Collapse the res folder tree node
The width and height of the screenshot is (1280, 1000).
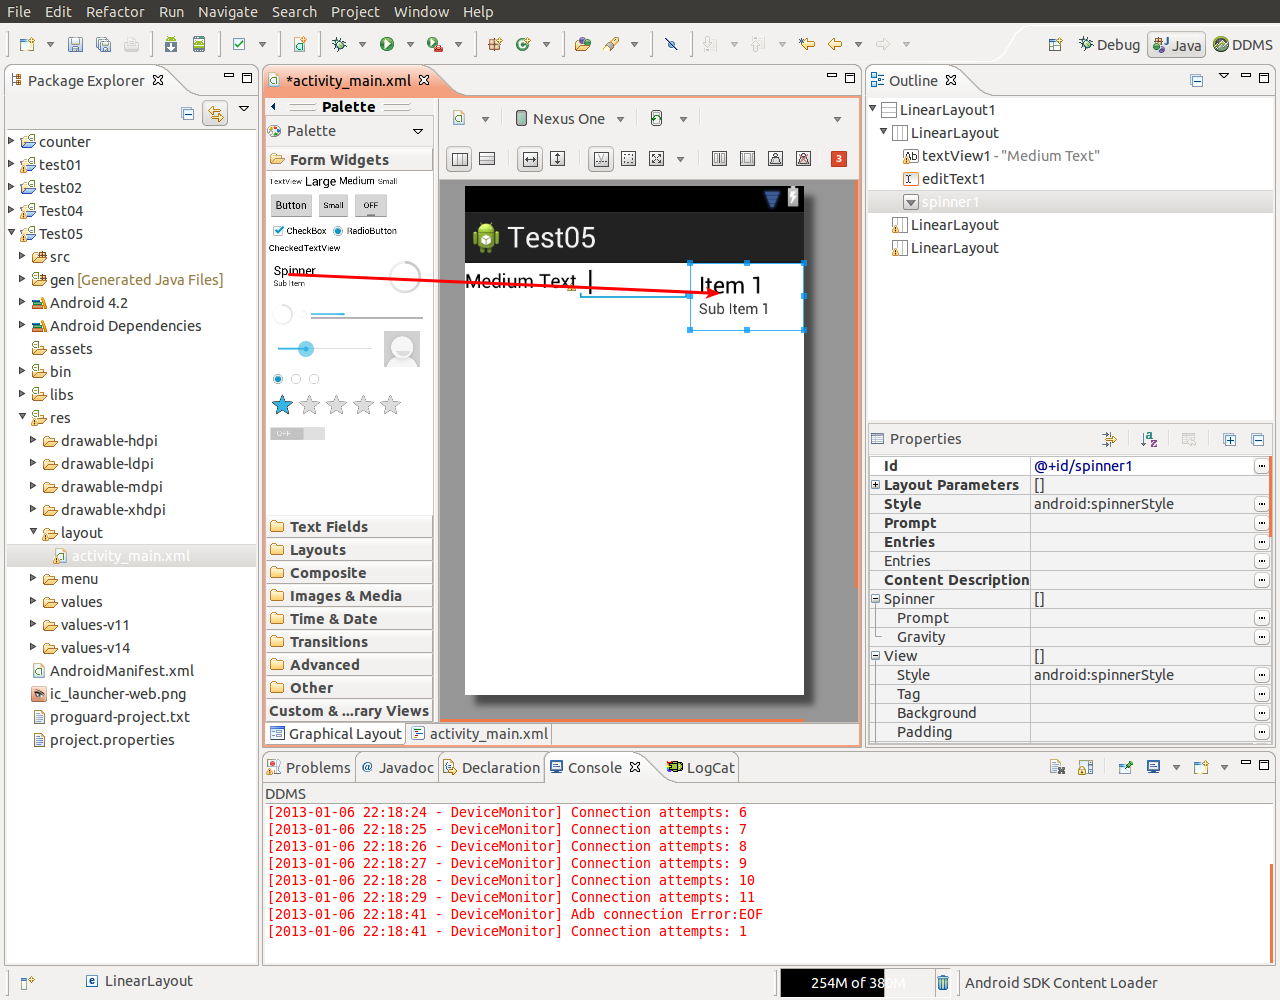click(22, 417)
